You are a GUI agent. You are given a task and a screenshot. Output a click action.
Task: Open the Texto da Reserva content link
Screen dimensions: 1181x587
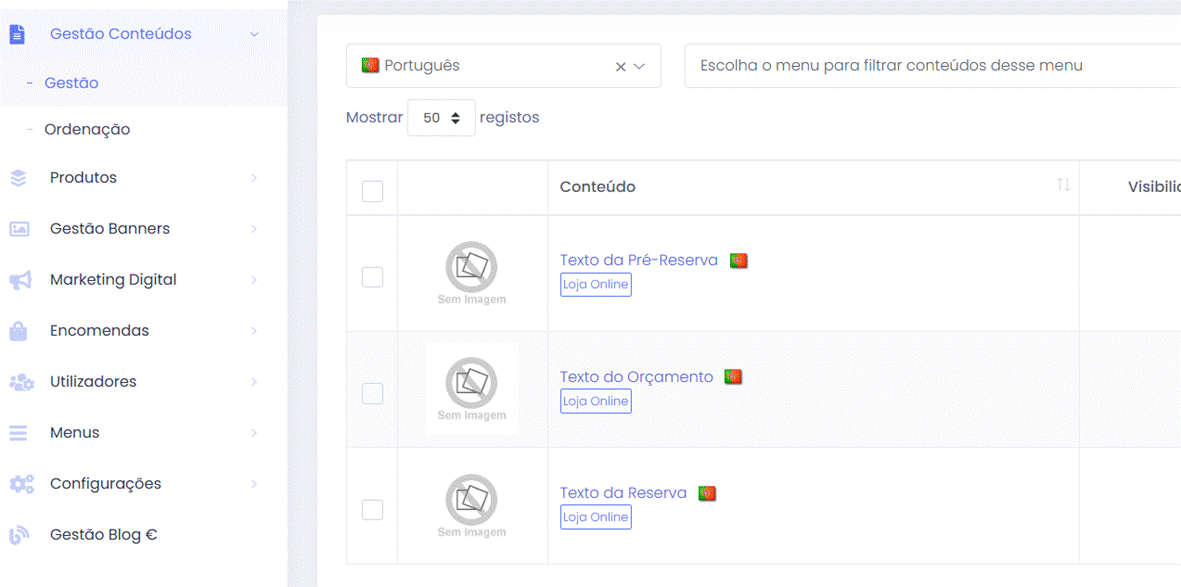point(623,493)
